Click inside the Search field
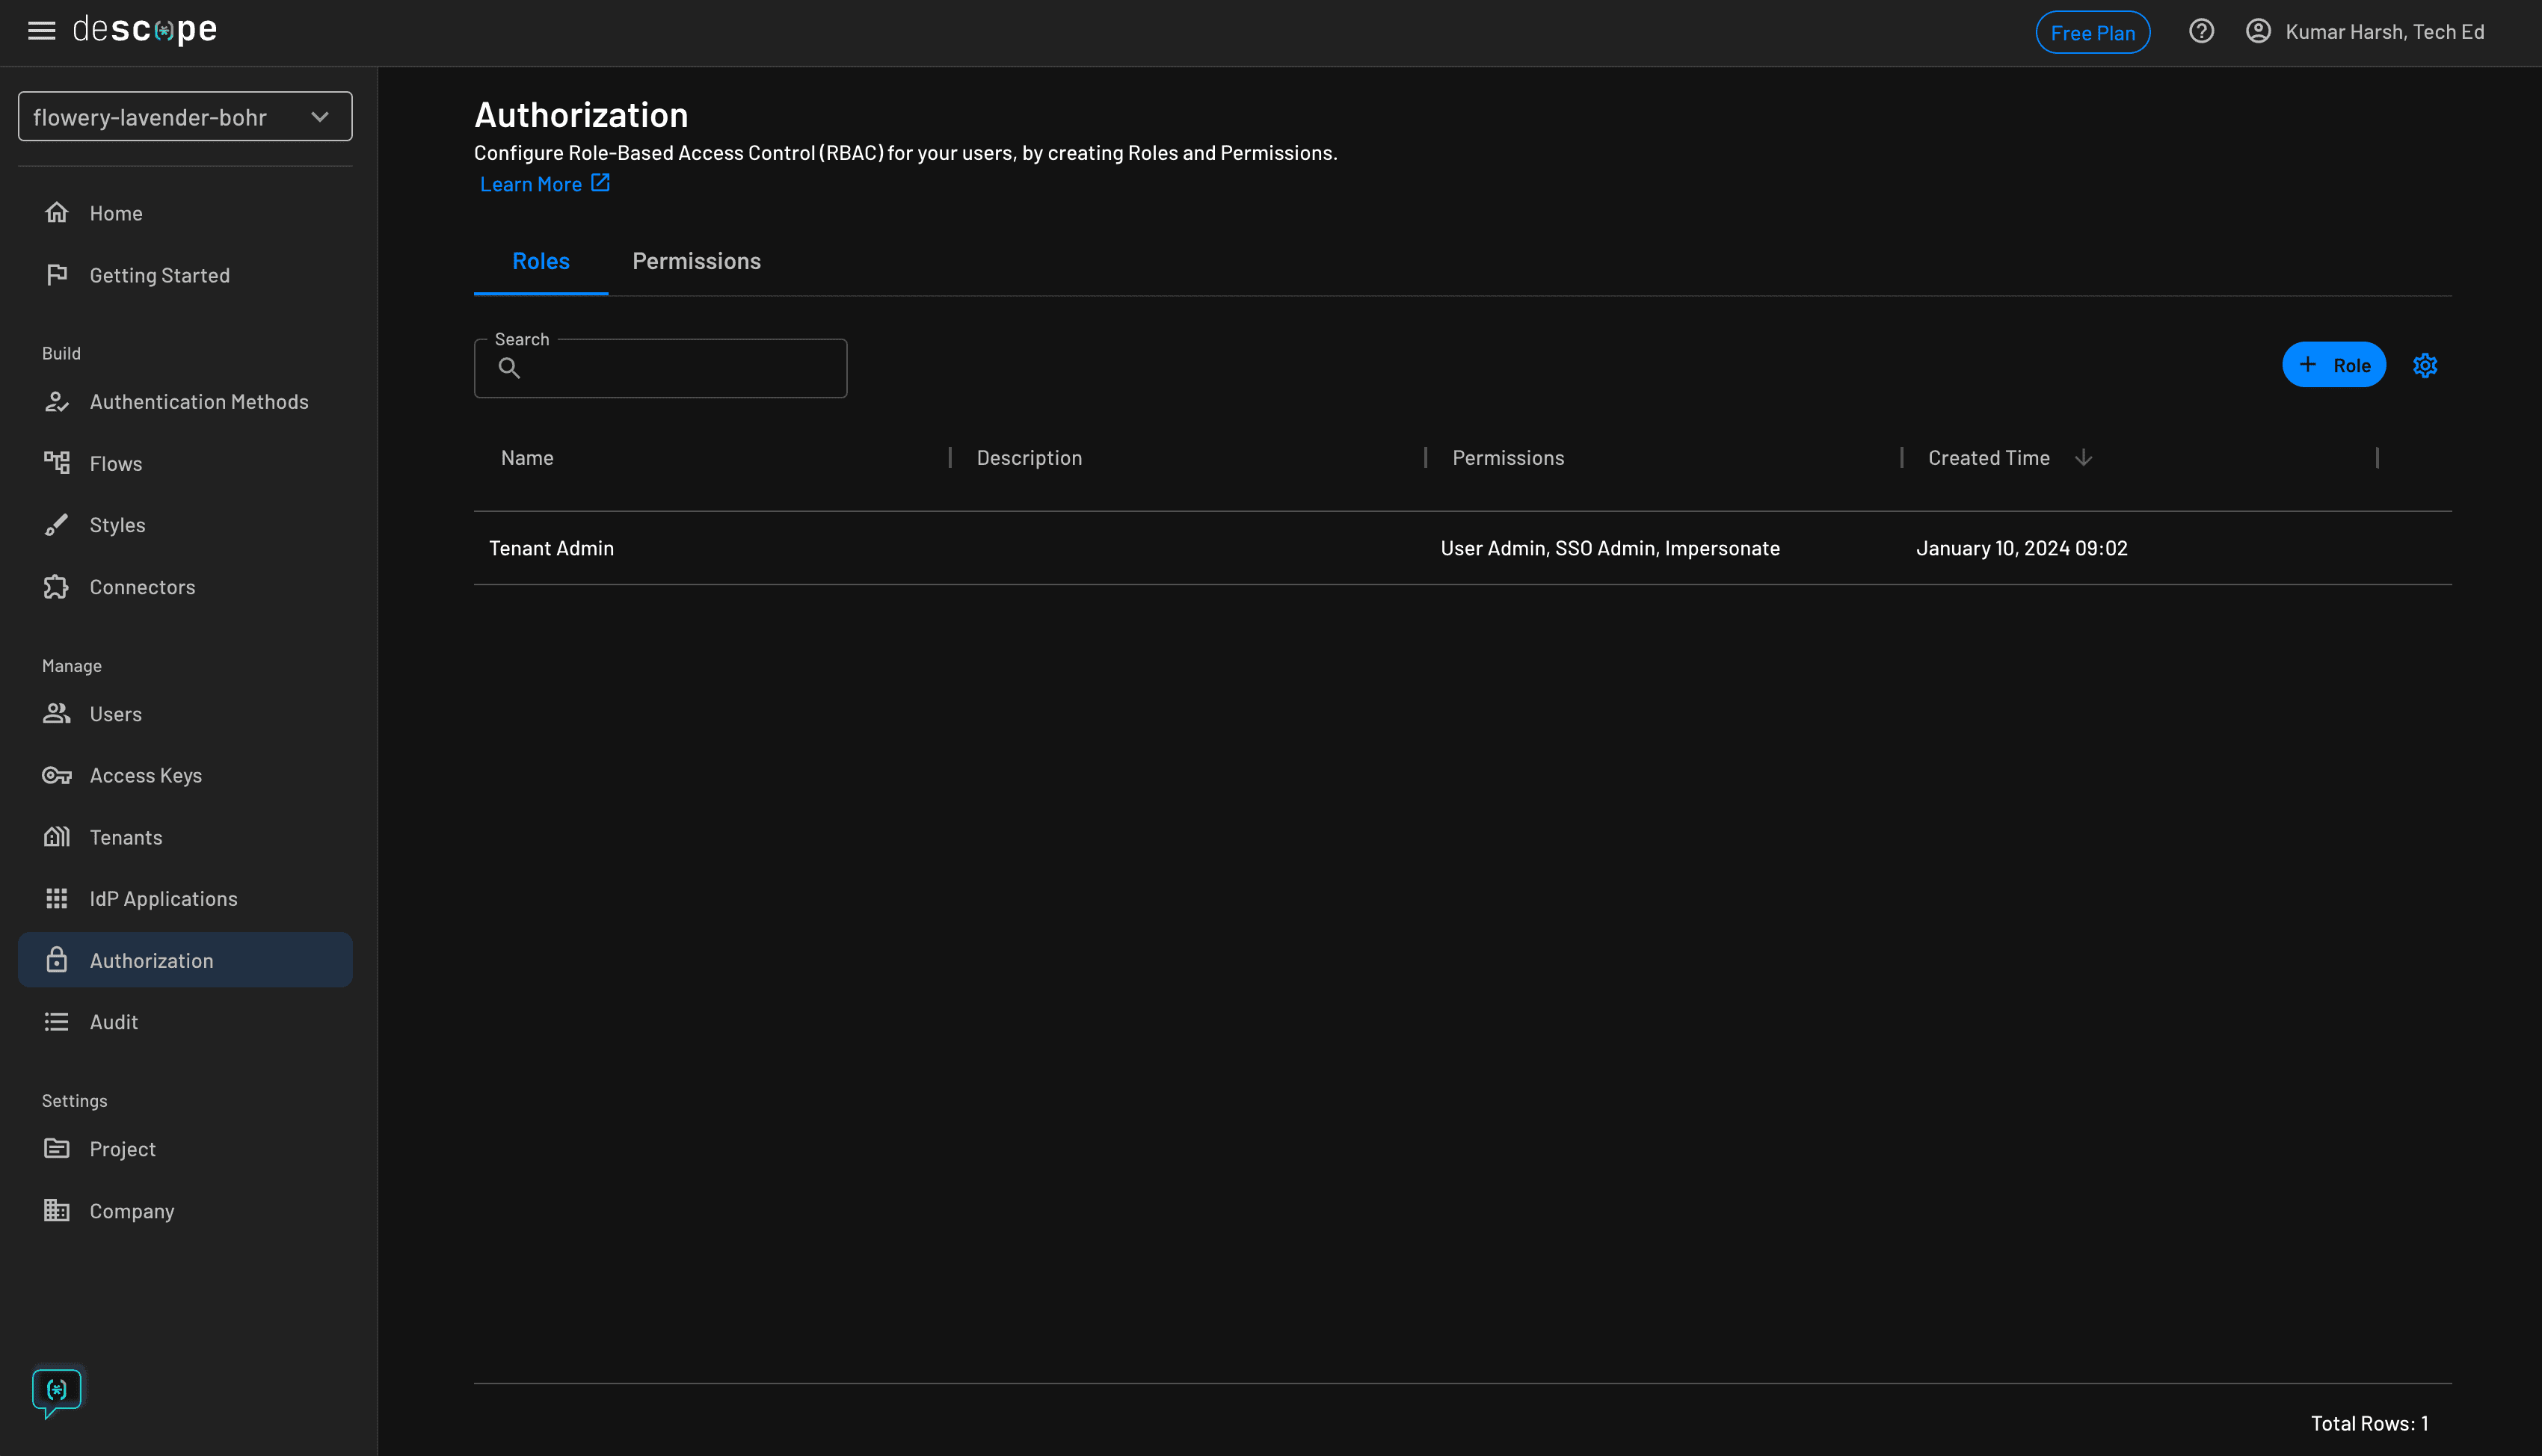2542x1456 pixels. tap(660, 367)
